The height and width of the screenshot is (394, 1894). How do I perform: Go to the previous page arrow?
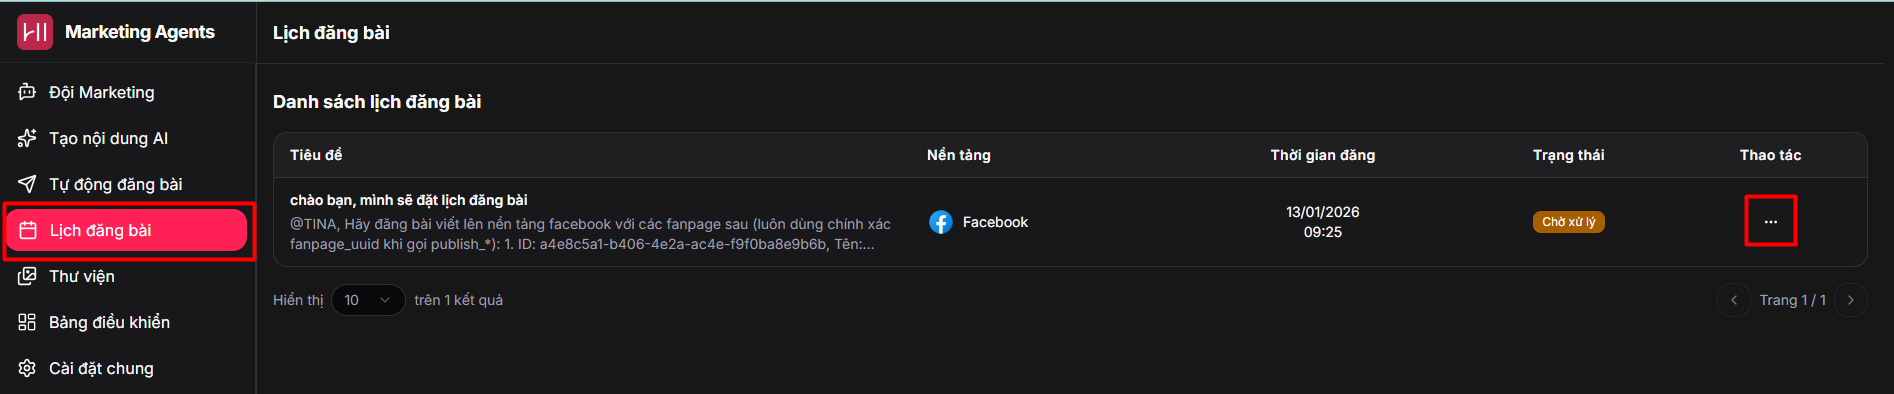click(1734, 300)
